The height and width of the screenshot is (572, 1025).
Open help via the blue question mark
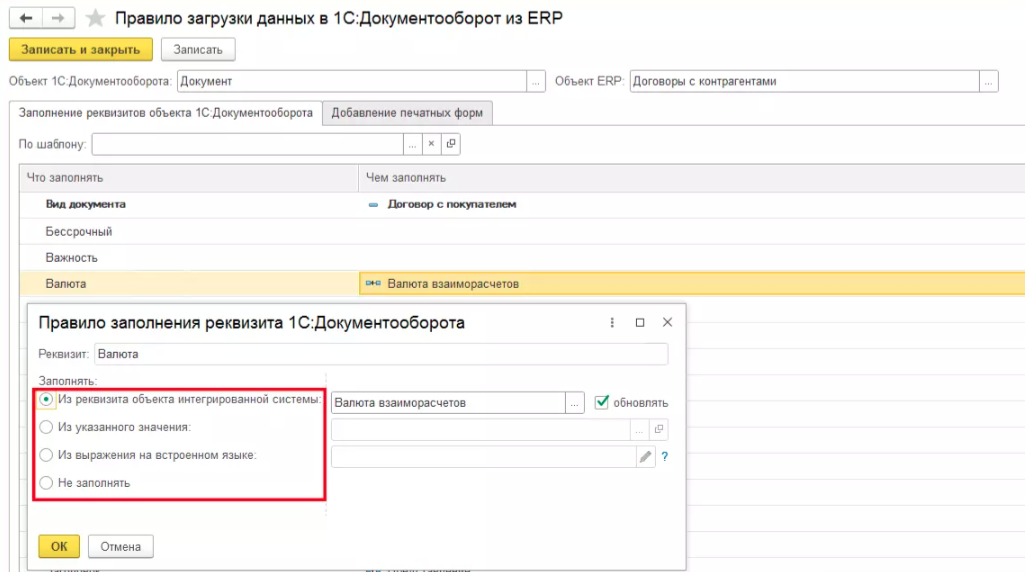(x=665, y=456)
